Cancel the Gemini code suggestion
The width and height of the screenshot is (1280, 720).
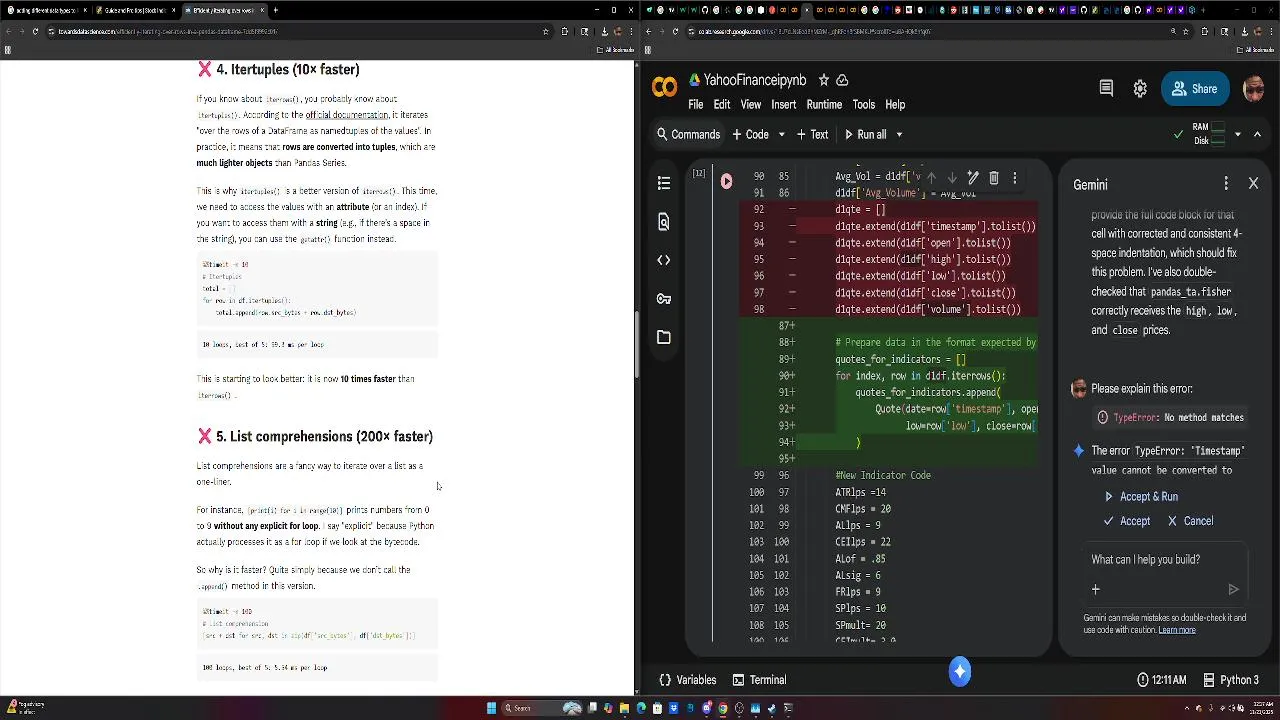1190,521
